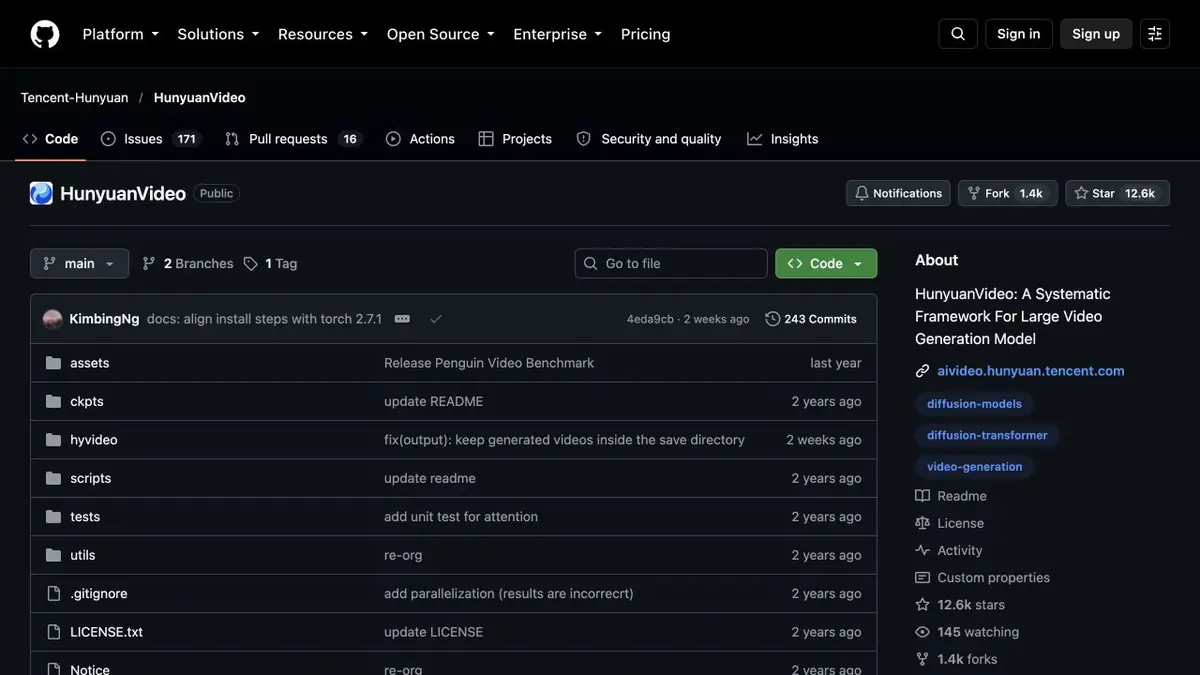Switch to the Issues tab

151,139
